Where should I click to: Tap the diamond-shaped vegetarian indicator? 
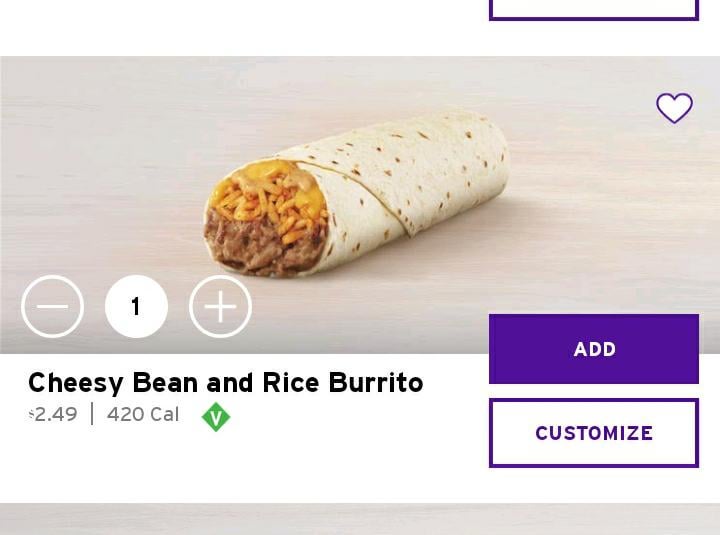coord(216,417)
